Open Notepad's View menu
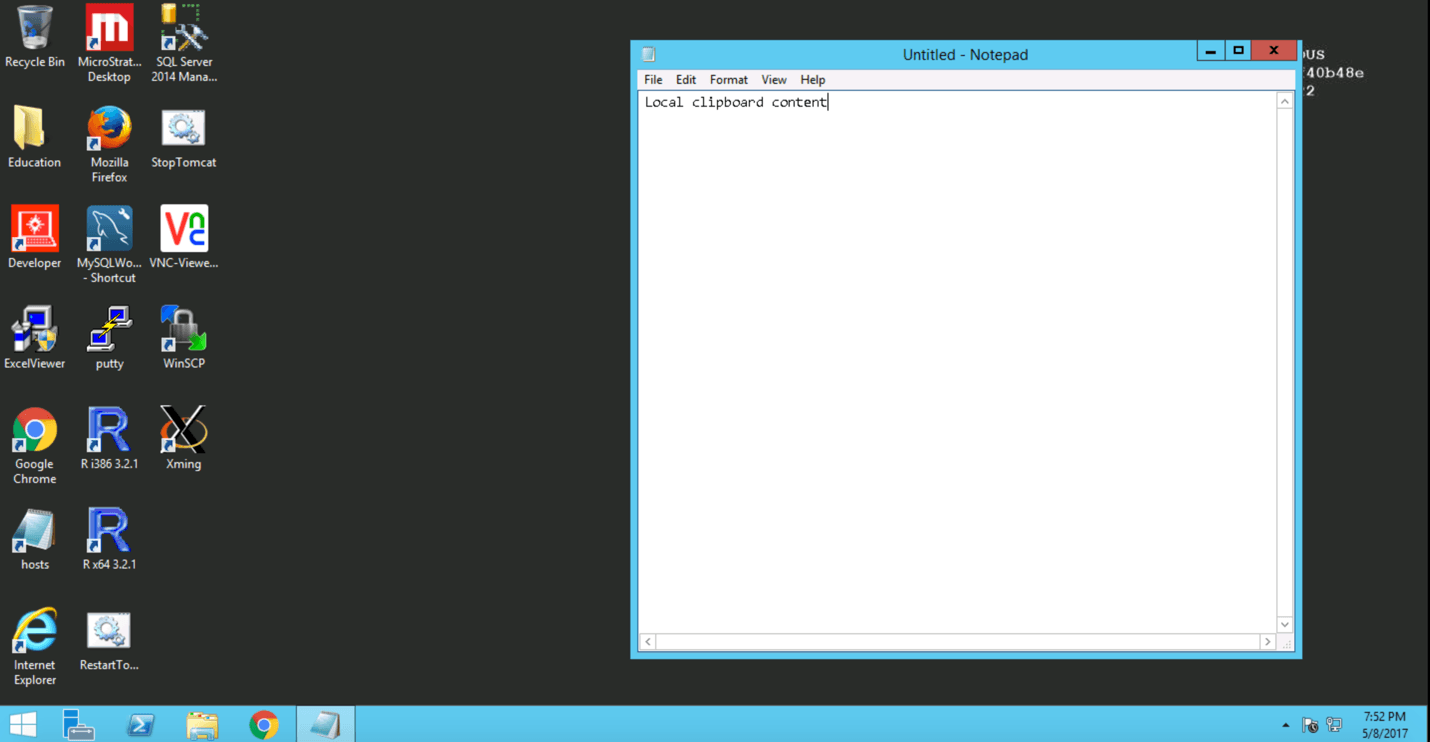 coord(773,80)
